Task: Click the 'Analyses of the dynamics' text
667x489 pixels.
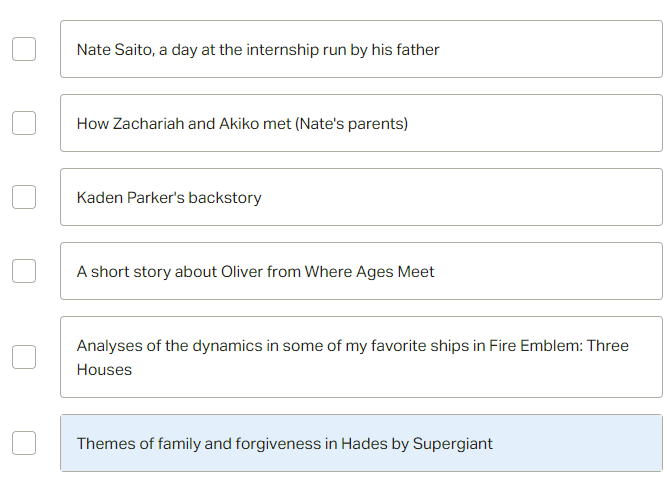Action: click(169, 346)
